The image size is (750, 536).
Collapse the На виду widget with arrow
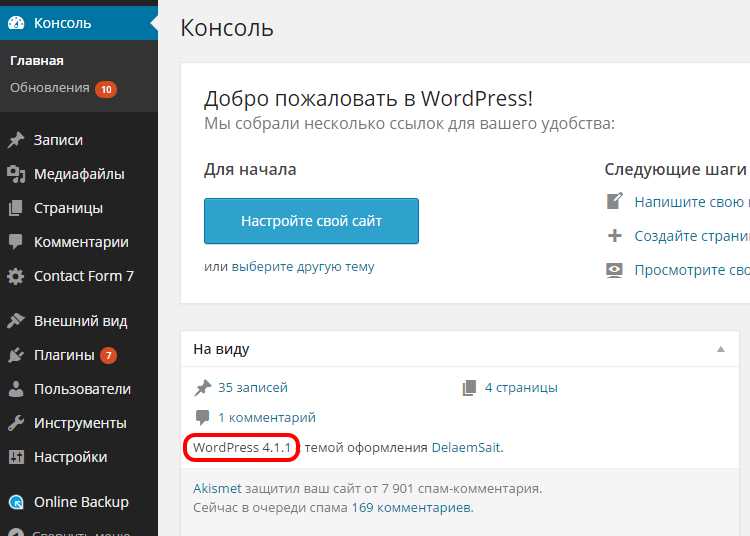720,349
